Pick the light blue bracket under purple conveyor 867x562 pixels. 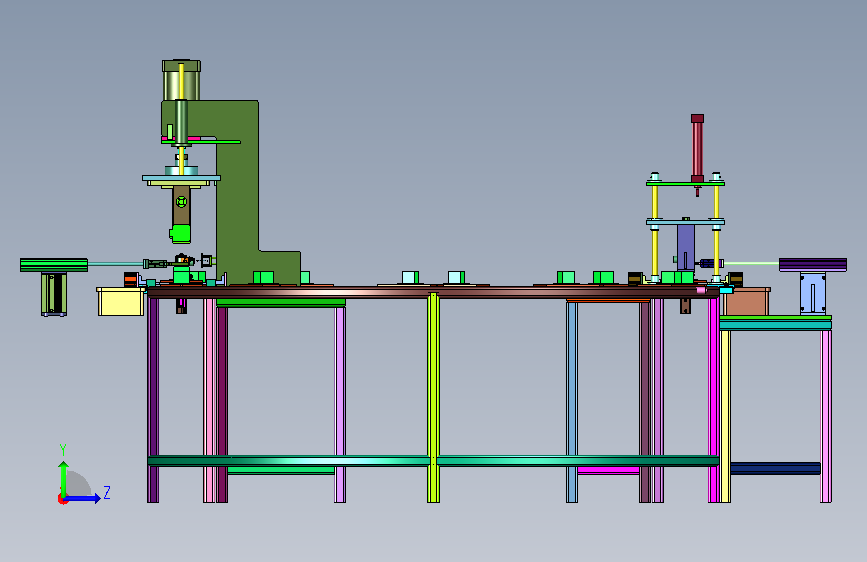(812, 294)
